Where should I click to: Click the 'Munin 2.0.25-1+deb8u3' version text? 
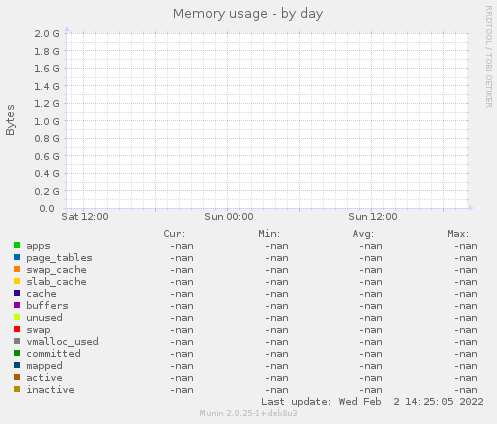point(248,413)
